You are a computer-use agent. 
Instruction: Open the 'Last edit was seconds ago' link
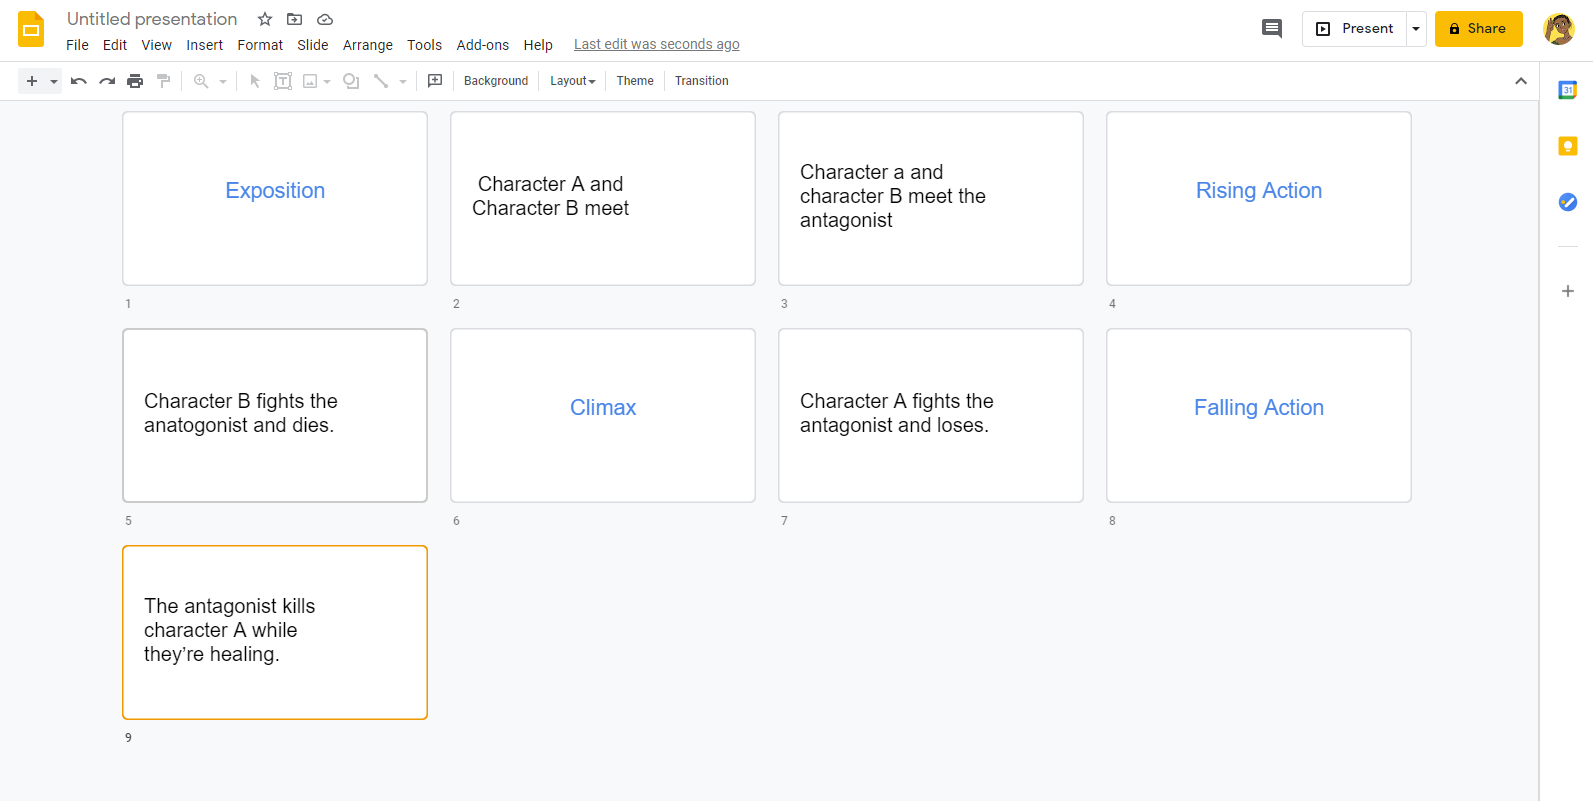click(x=656, y=44)
